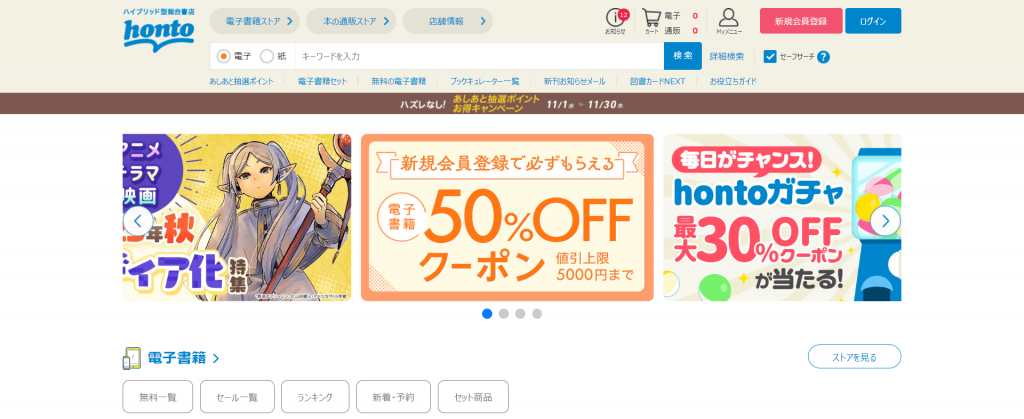This screenshot has height=419, width=1024.
Task: Jump to the third carousel dot
Action: point(520,314)
